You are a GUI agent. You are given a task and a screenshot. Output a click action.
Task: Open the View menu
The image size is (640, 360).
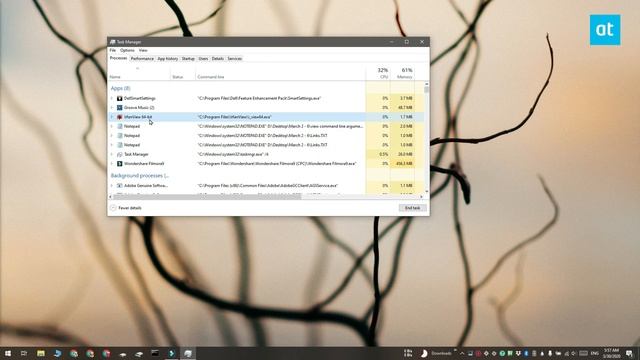[x=143, y=50]
